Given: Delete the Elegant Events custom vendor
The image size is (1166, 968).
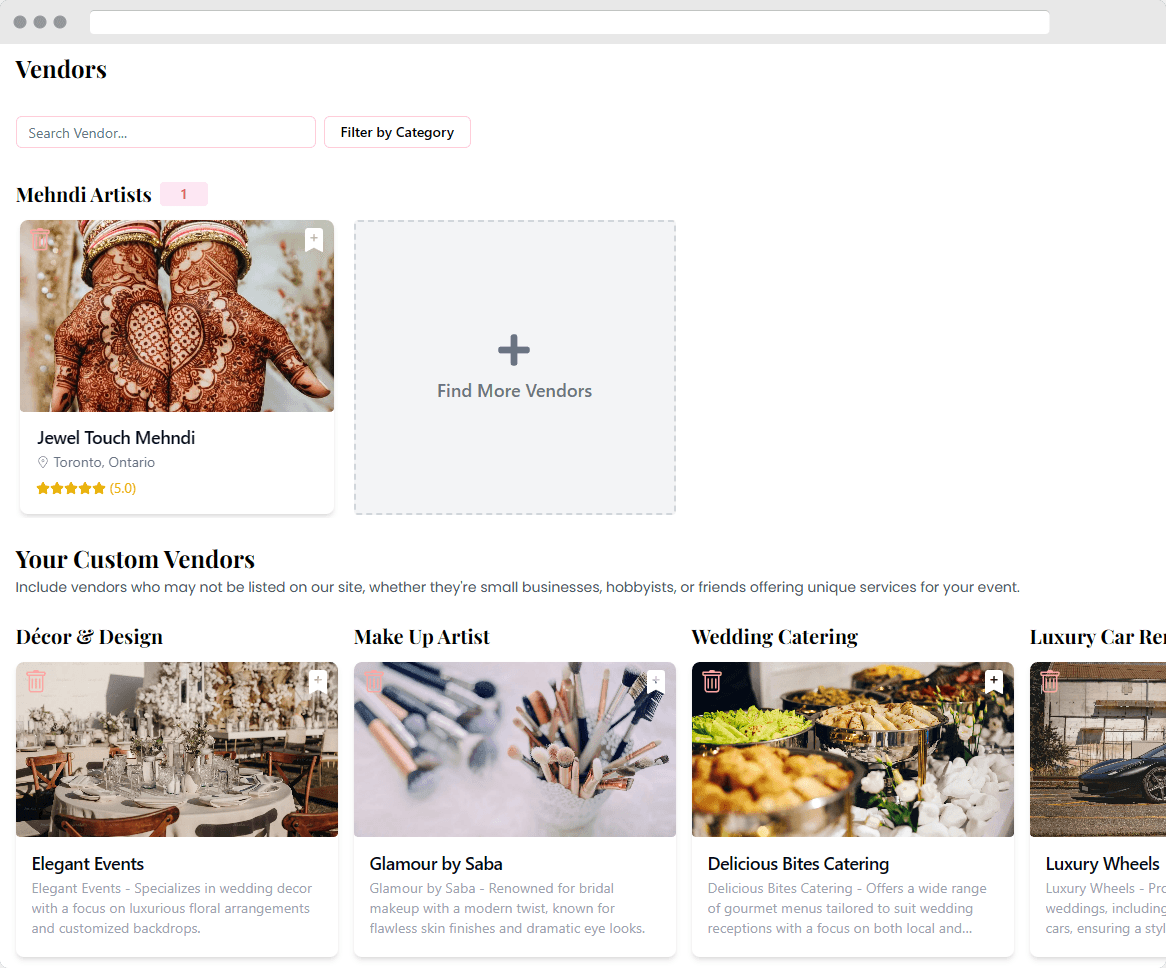Looking at the screenshot, I should 36,681.
